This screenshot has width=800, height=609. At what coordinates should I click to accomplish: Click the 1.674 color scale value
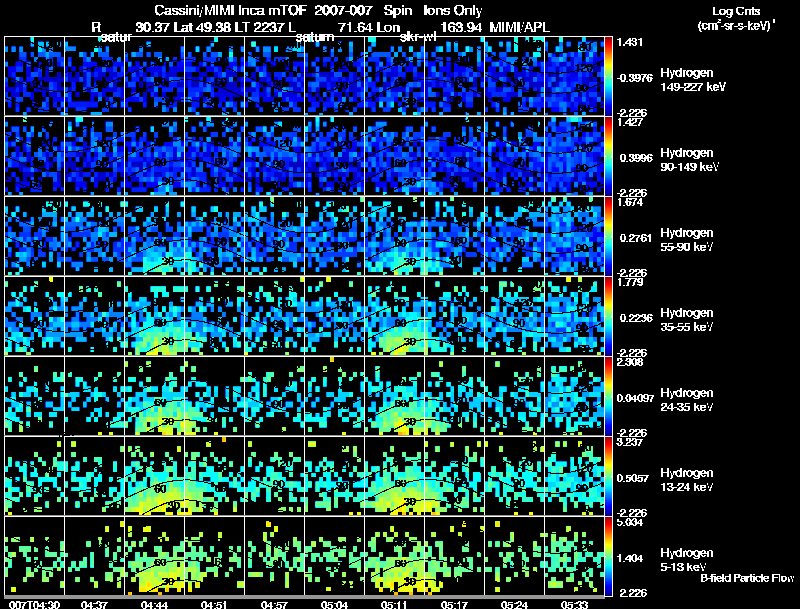630,202
